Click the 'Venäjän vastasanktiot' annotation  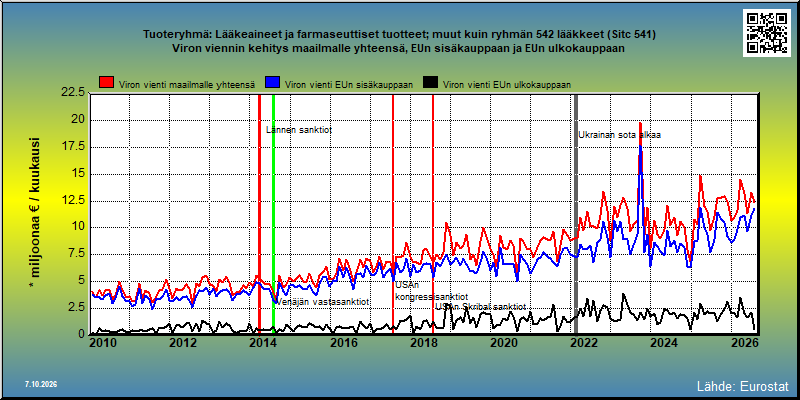[322, 302]
